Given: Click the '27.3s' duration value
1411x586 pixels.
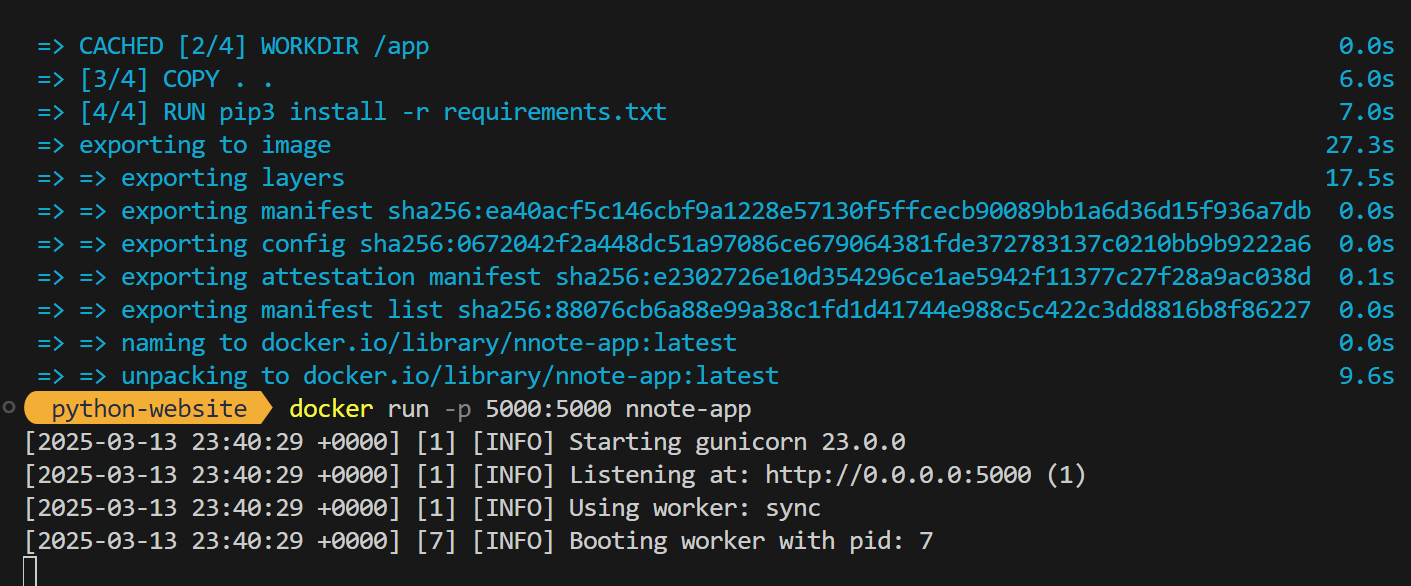Looking at the screenshot, I should click(1360, 145).
